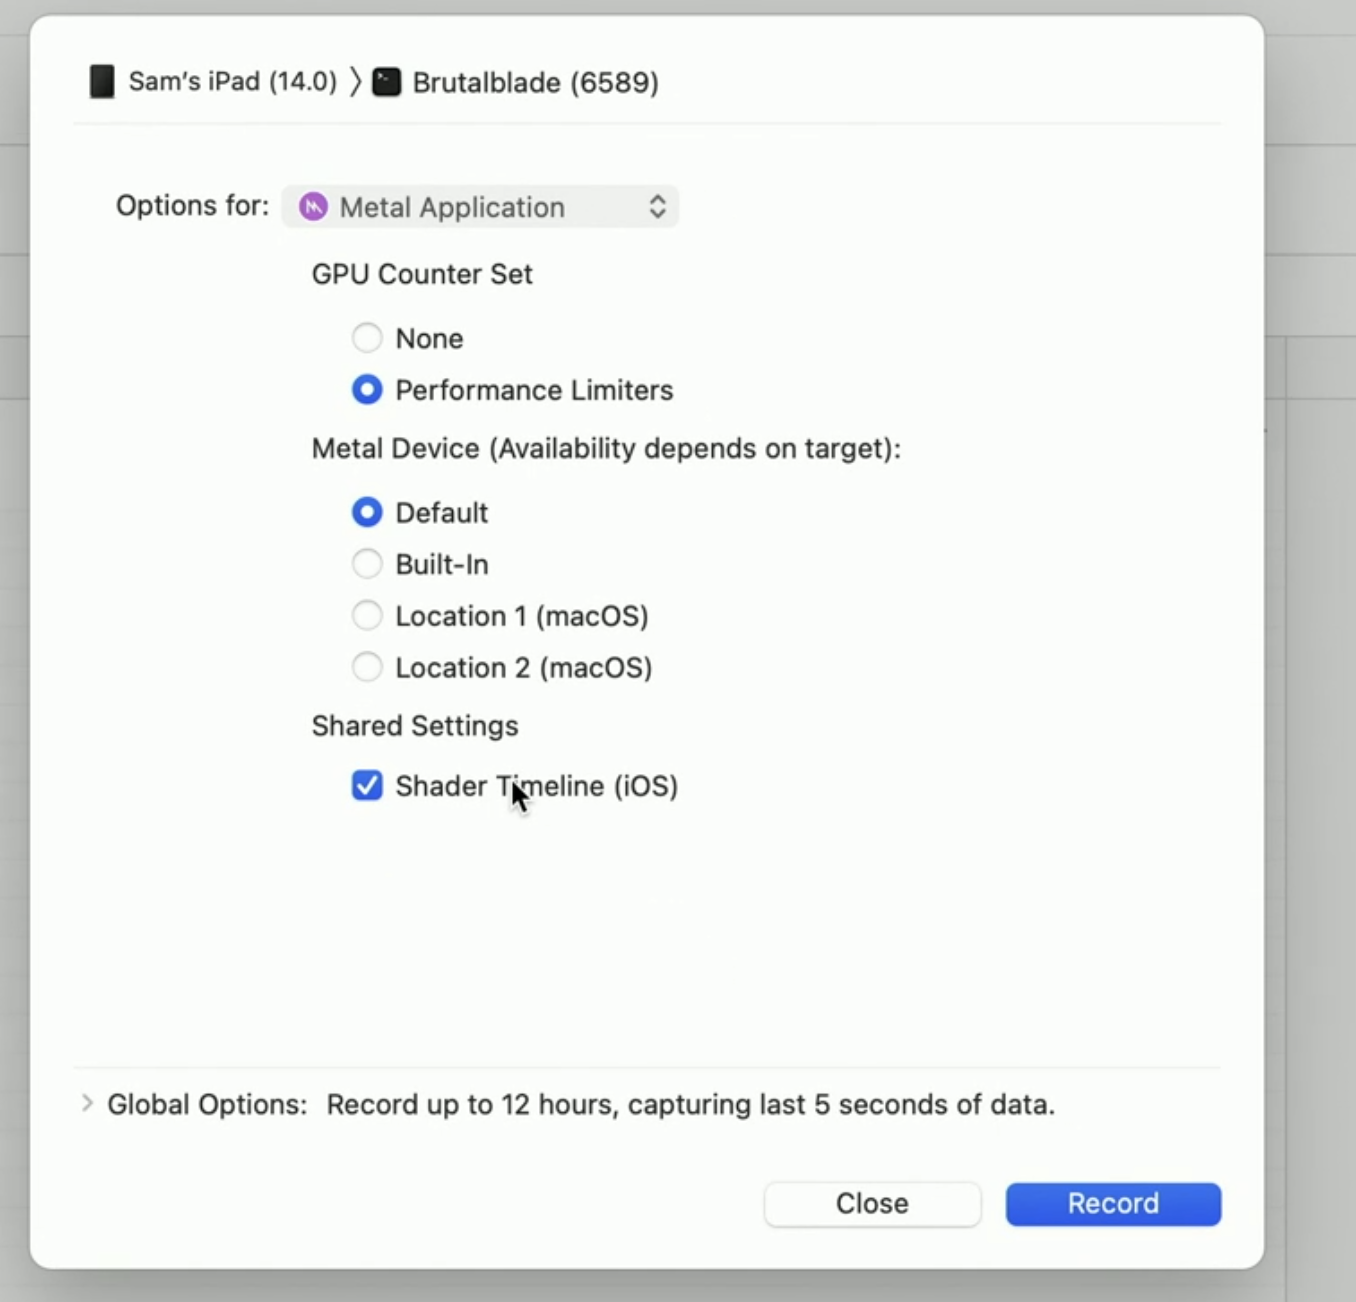The image size is (1356, 1302).
Task: Select Performance Limiters counter set
Action: 367,390
